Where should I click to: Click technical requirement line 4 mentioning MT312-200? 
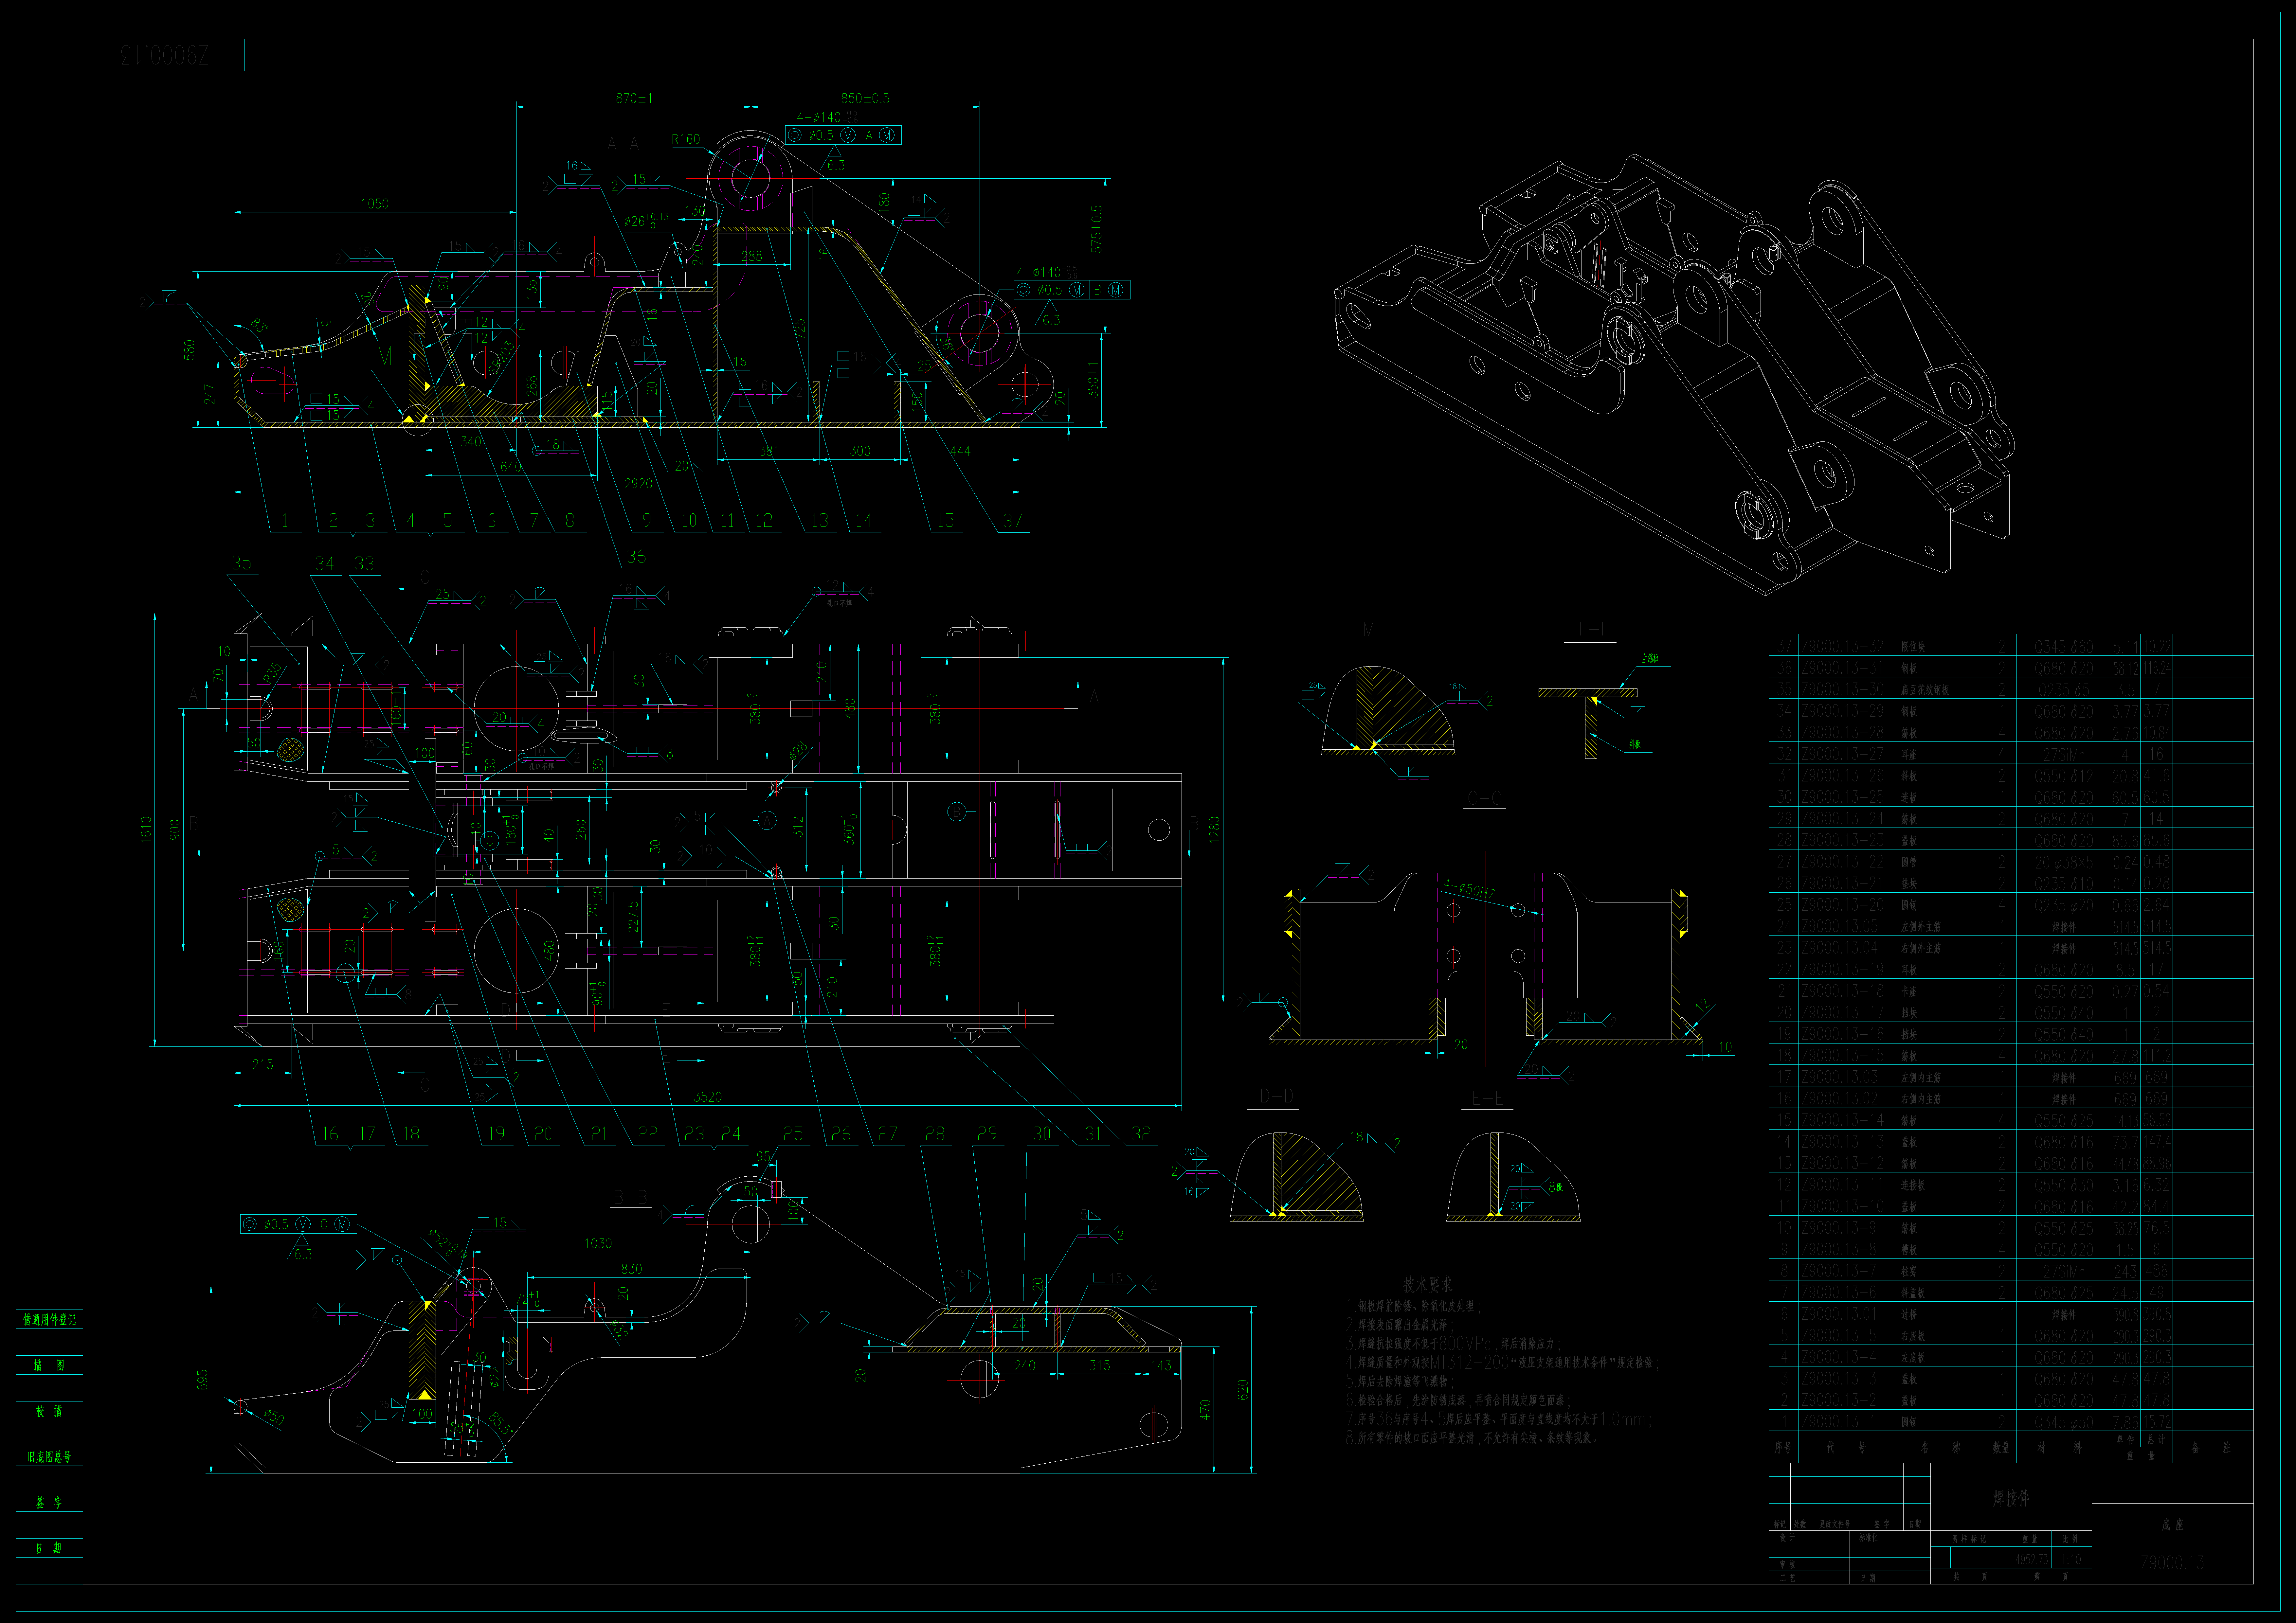(x=1502, y=1363)
